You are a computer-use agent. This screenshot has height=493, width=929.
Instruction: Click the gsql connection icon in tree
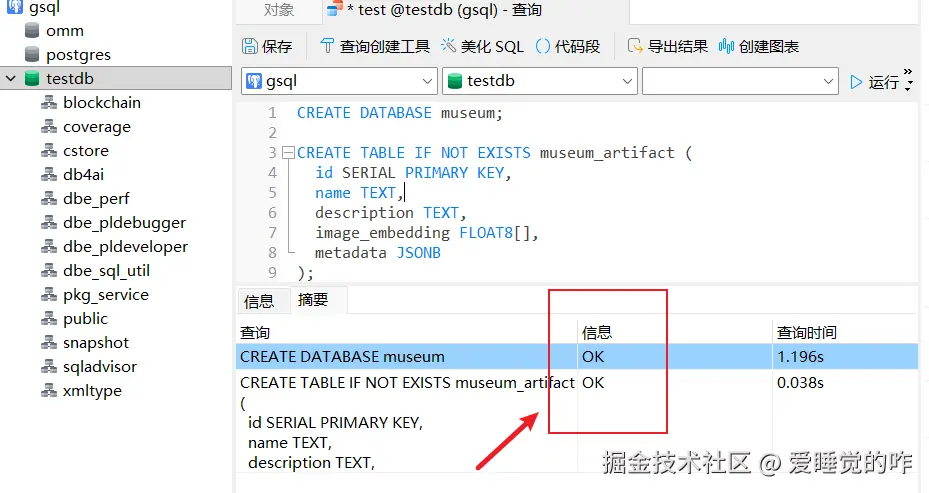(15, 7)
